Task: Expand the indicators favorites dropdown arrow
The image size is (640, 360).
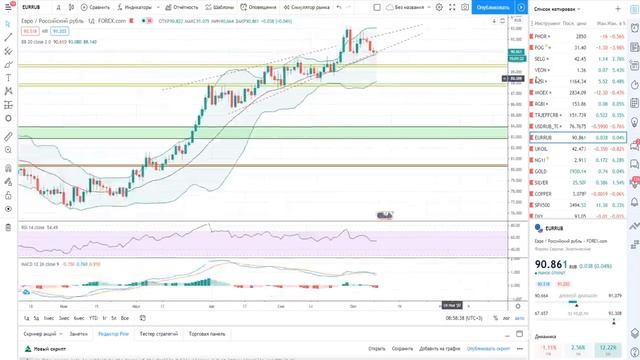Action: 158,7
